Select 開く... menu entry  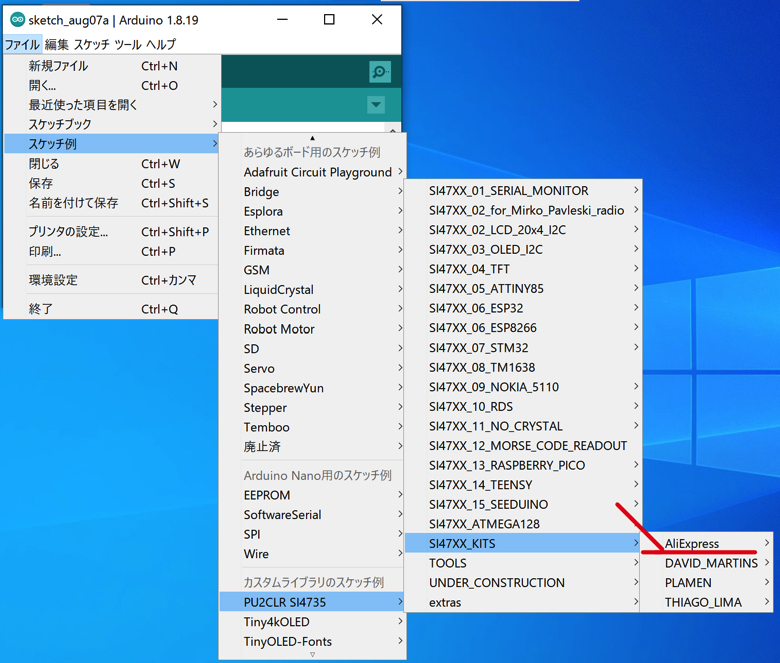point(111,86)
